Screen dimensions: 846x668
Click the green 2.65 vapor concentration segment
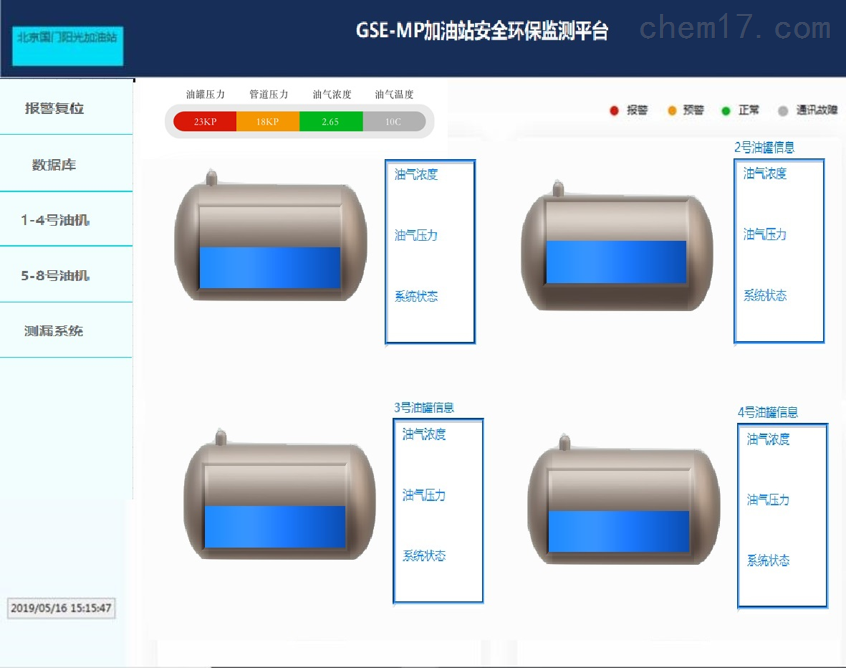pyautogui.click(x=331, y=121)
